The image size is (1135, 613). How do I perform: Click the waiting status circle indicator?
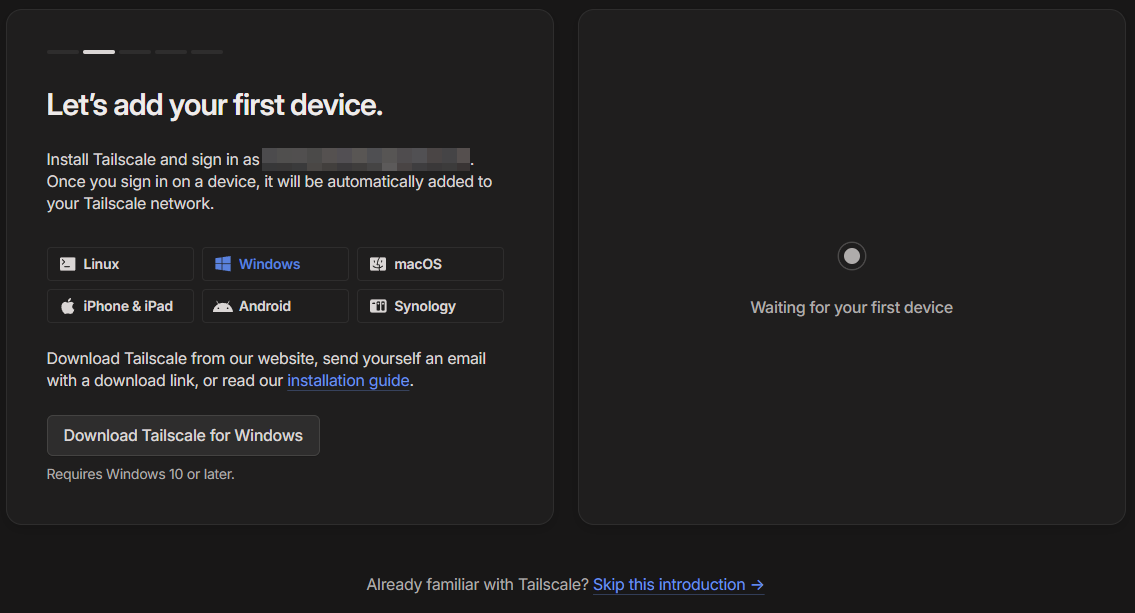pyautogui.click(x=852, y=256)
